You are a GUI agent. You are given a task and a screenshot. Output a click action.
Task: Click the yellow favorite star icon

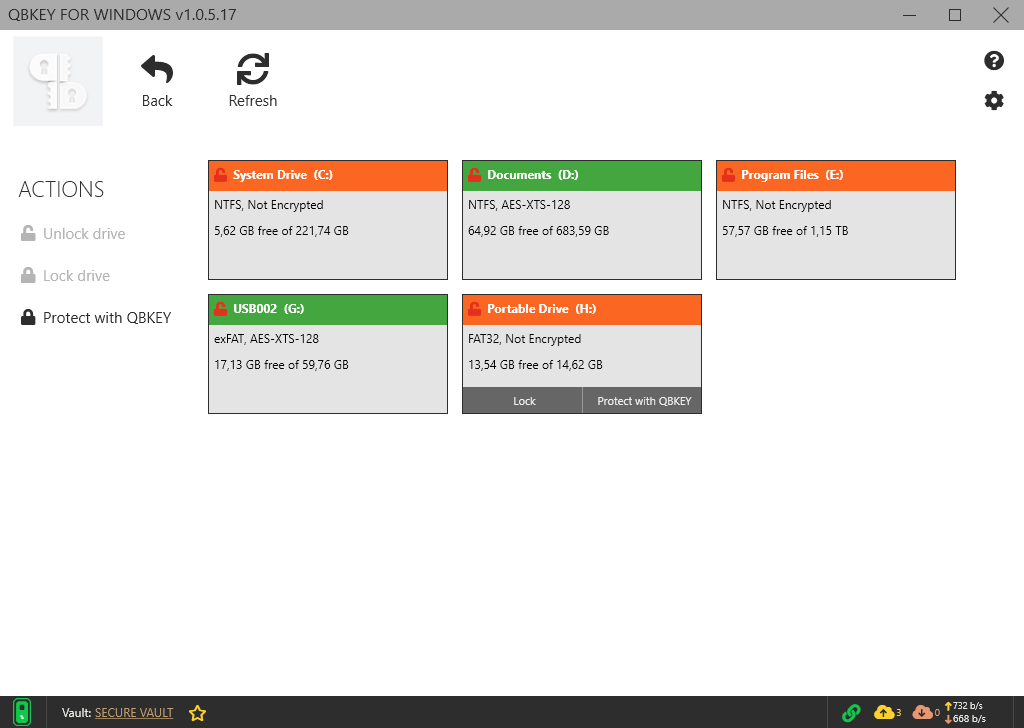pyautogui.click(x=197, y=713)
